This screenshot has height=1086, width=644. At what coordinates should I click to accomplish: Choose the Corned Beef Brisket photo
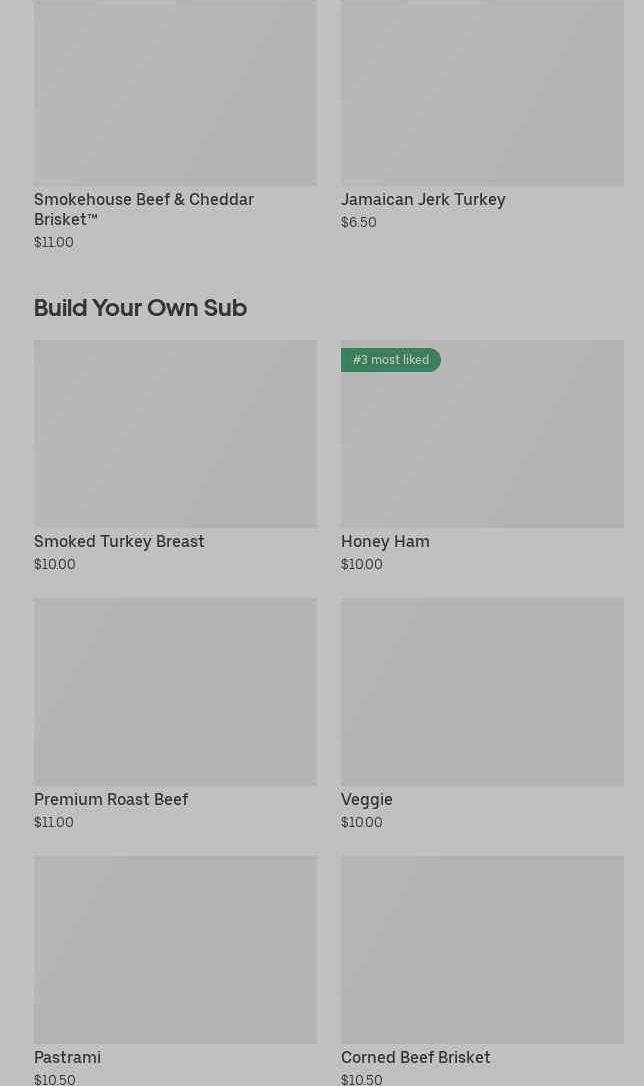click(482, 949)
